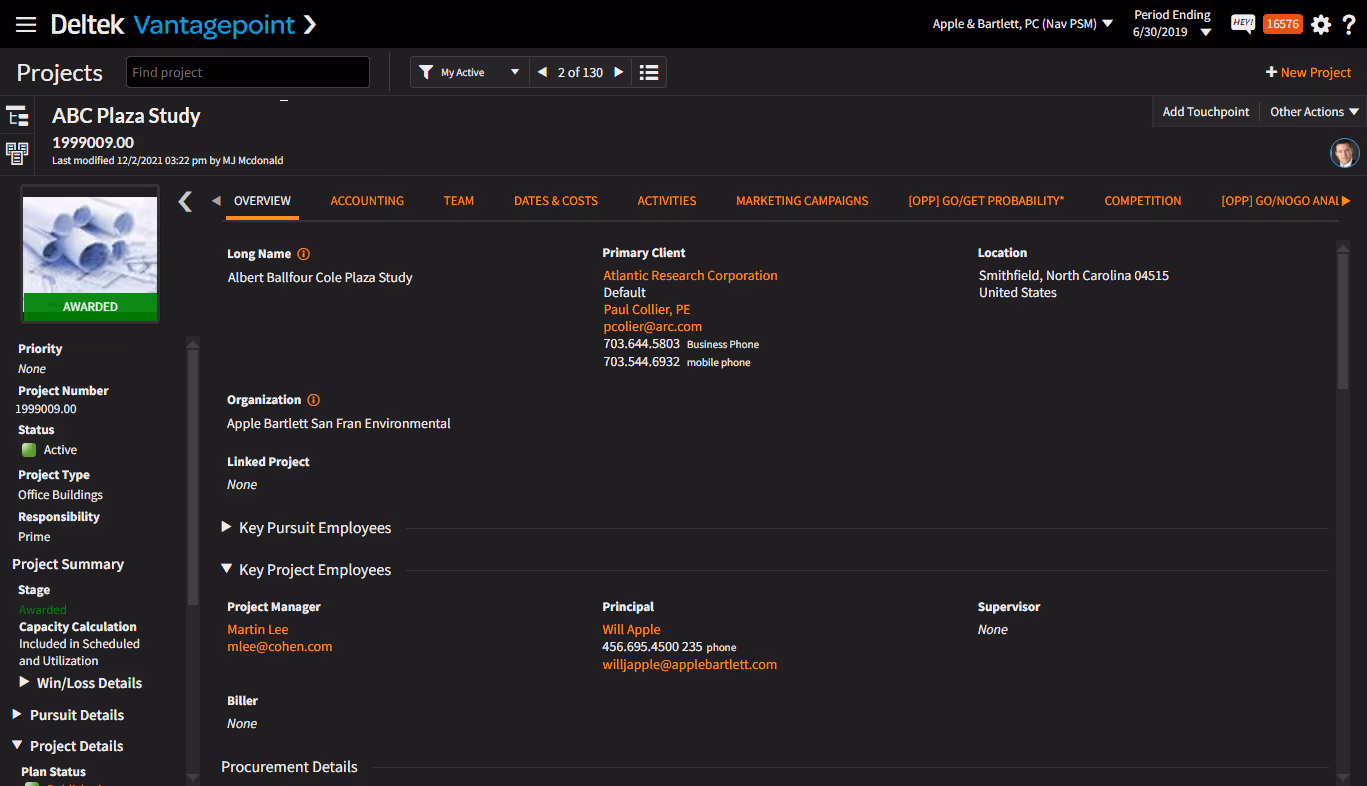This screenshot has height=786, width=1367.
Task: Open the Marketing Campaigns tab
Action: click(802, 201)
